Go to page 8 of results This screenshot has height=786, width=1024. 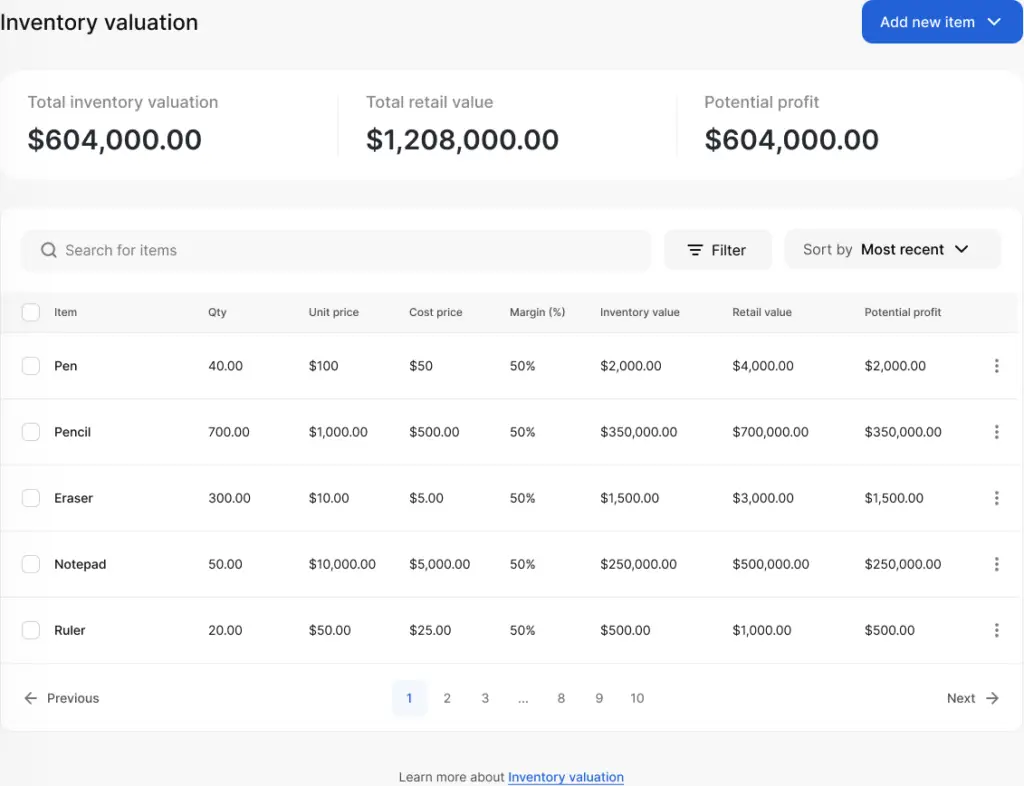(x=561, y=698)
